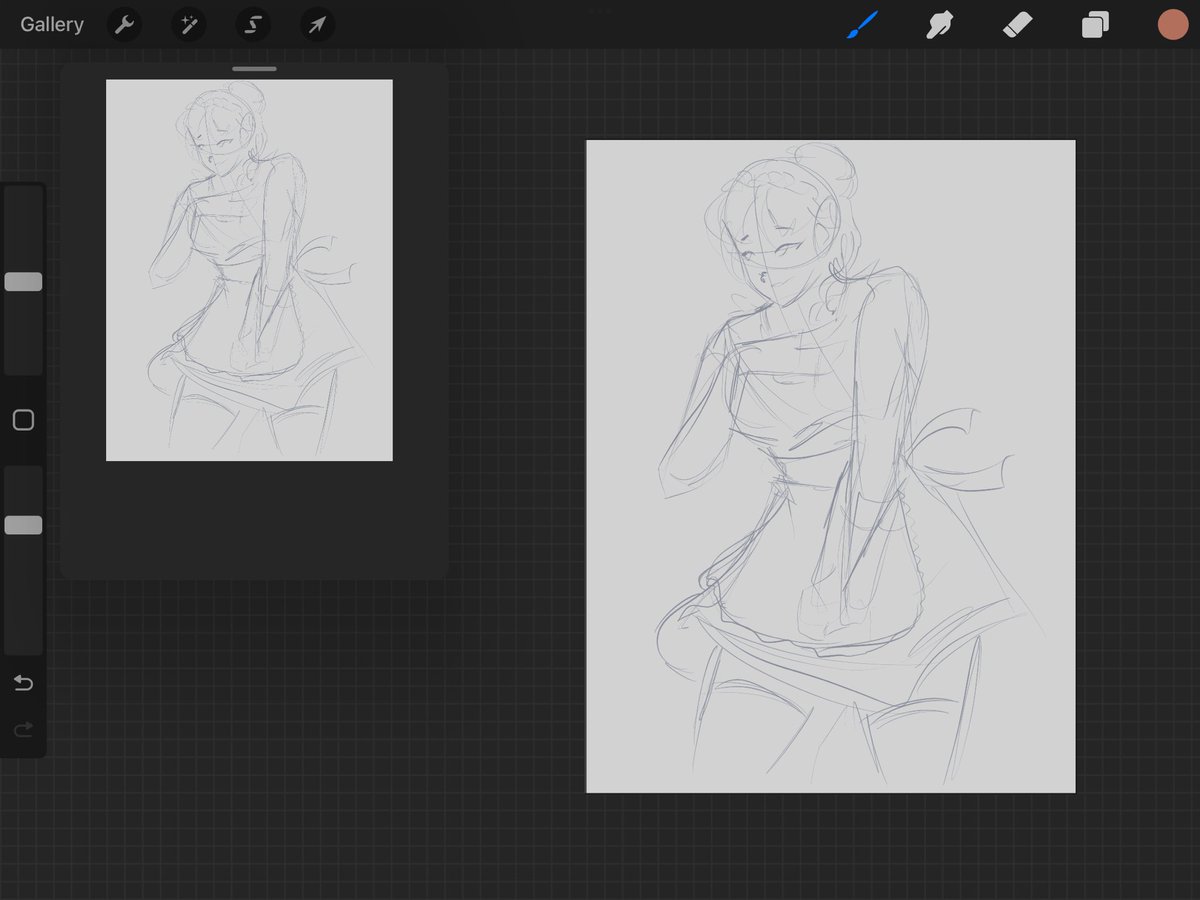This screenshot has height=900, width=1200.
Task: Tap the sketch in the Reference window
Action: tap(249, 270)
